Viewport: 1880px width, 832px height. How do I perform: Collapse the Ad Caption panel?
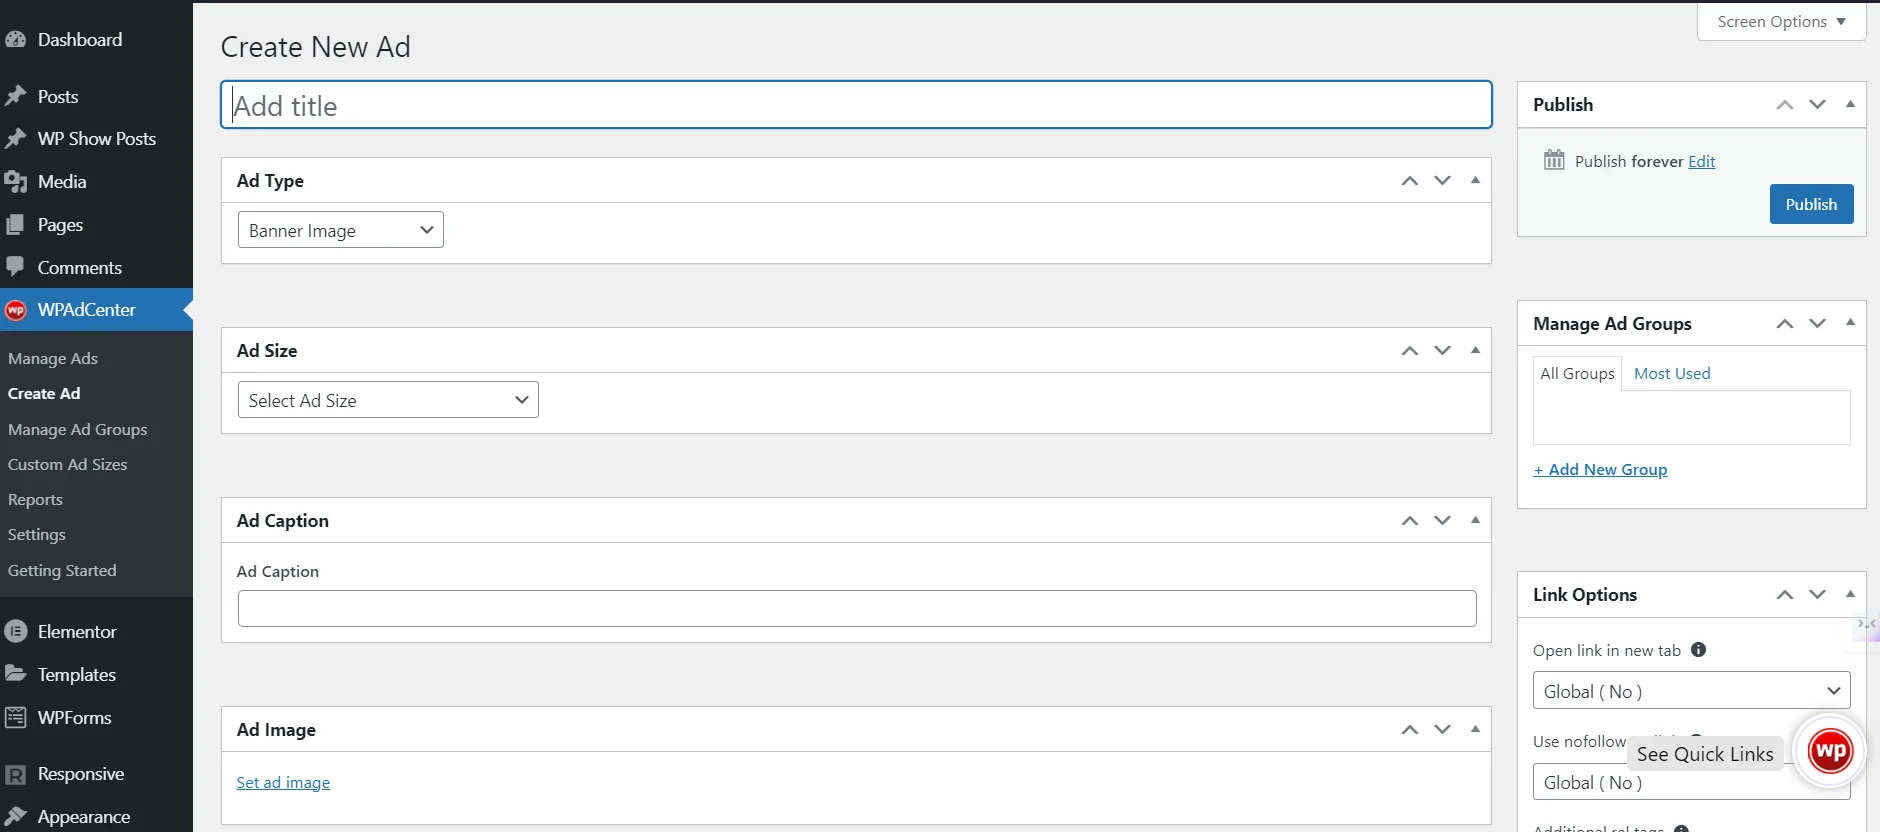click(1475, 519)
